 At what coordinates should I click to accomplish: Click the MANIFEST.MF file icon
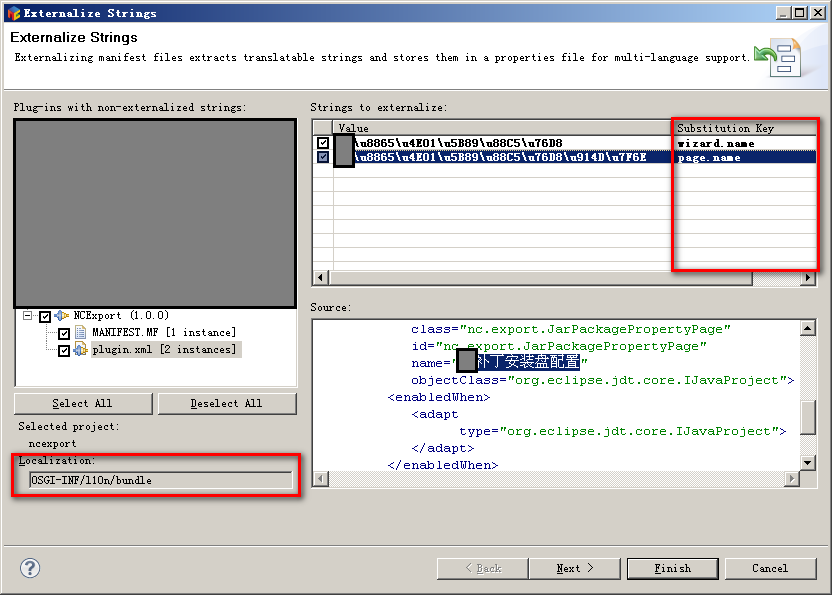(81, 333)
